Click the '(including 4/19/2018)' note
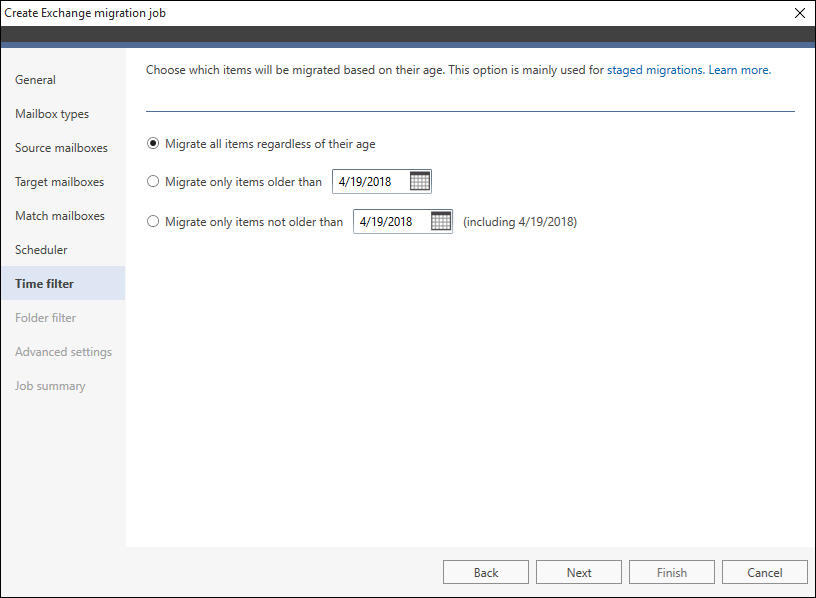The height and width of the screenshot is (598, 816). pos(520,222)
